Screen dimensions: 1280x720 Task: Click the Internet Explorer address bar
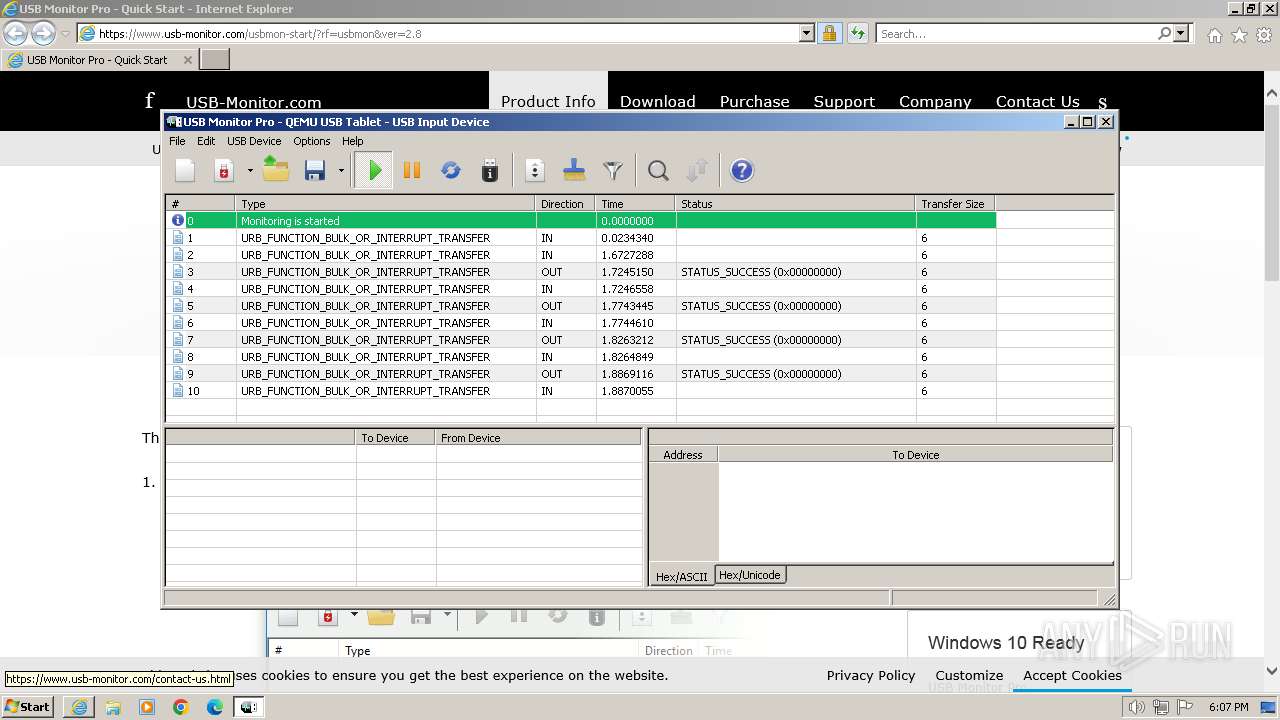coord(447,33)
